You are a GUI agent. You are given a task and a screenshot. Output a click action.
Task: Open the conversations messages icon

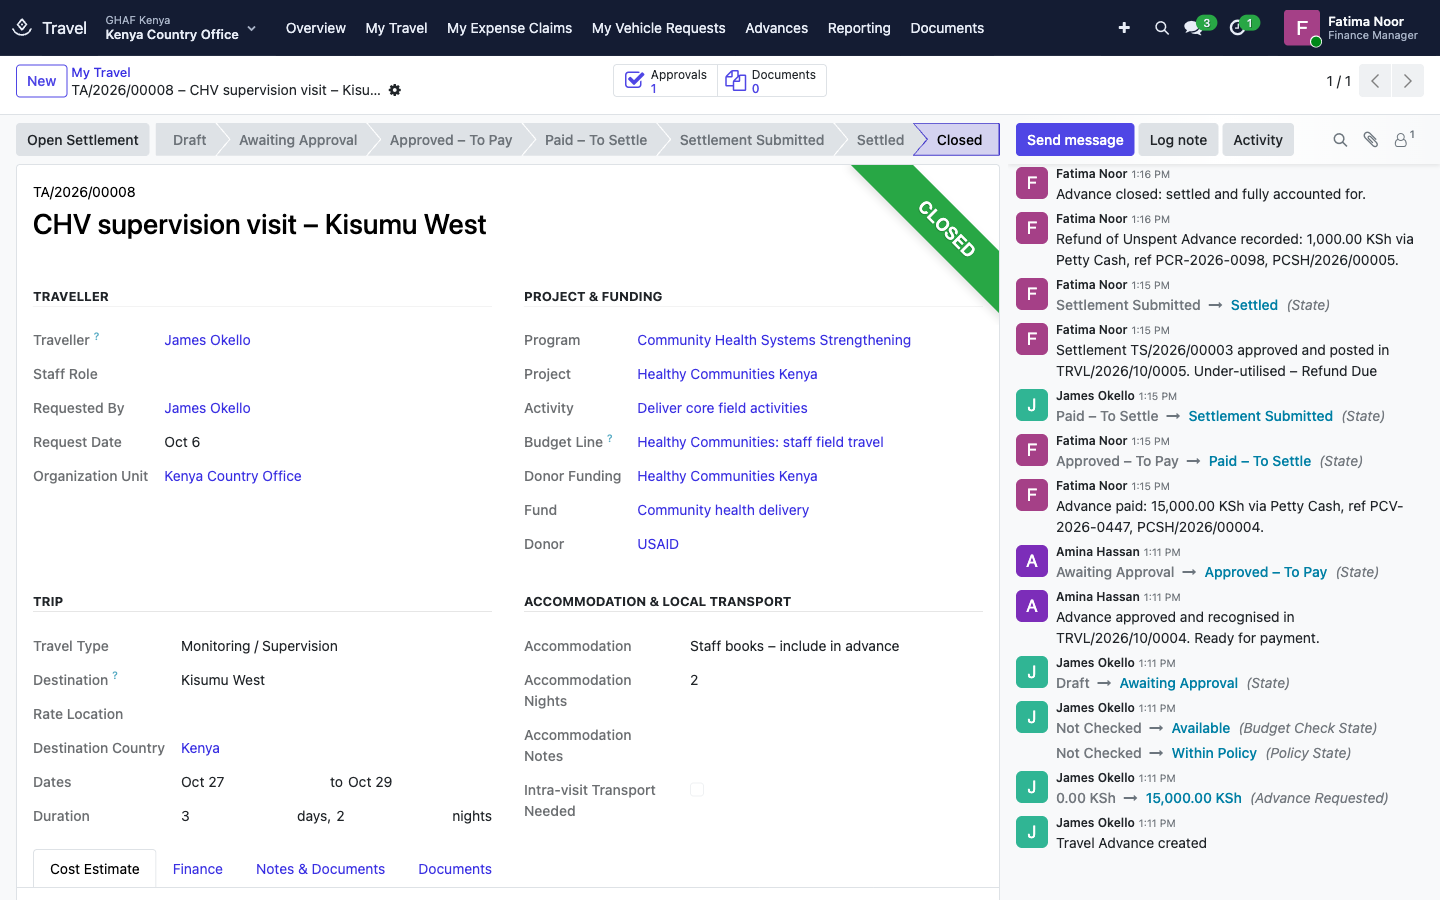coord(1193,28)
